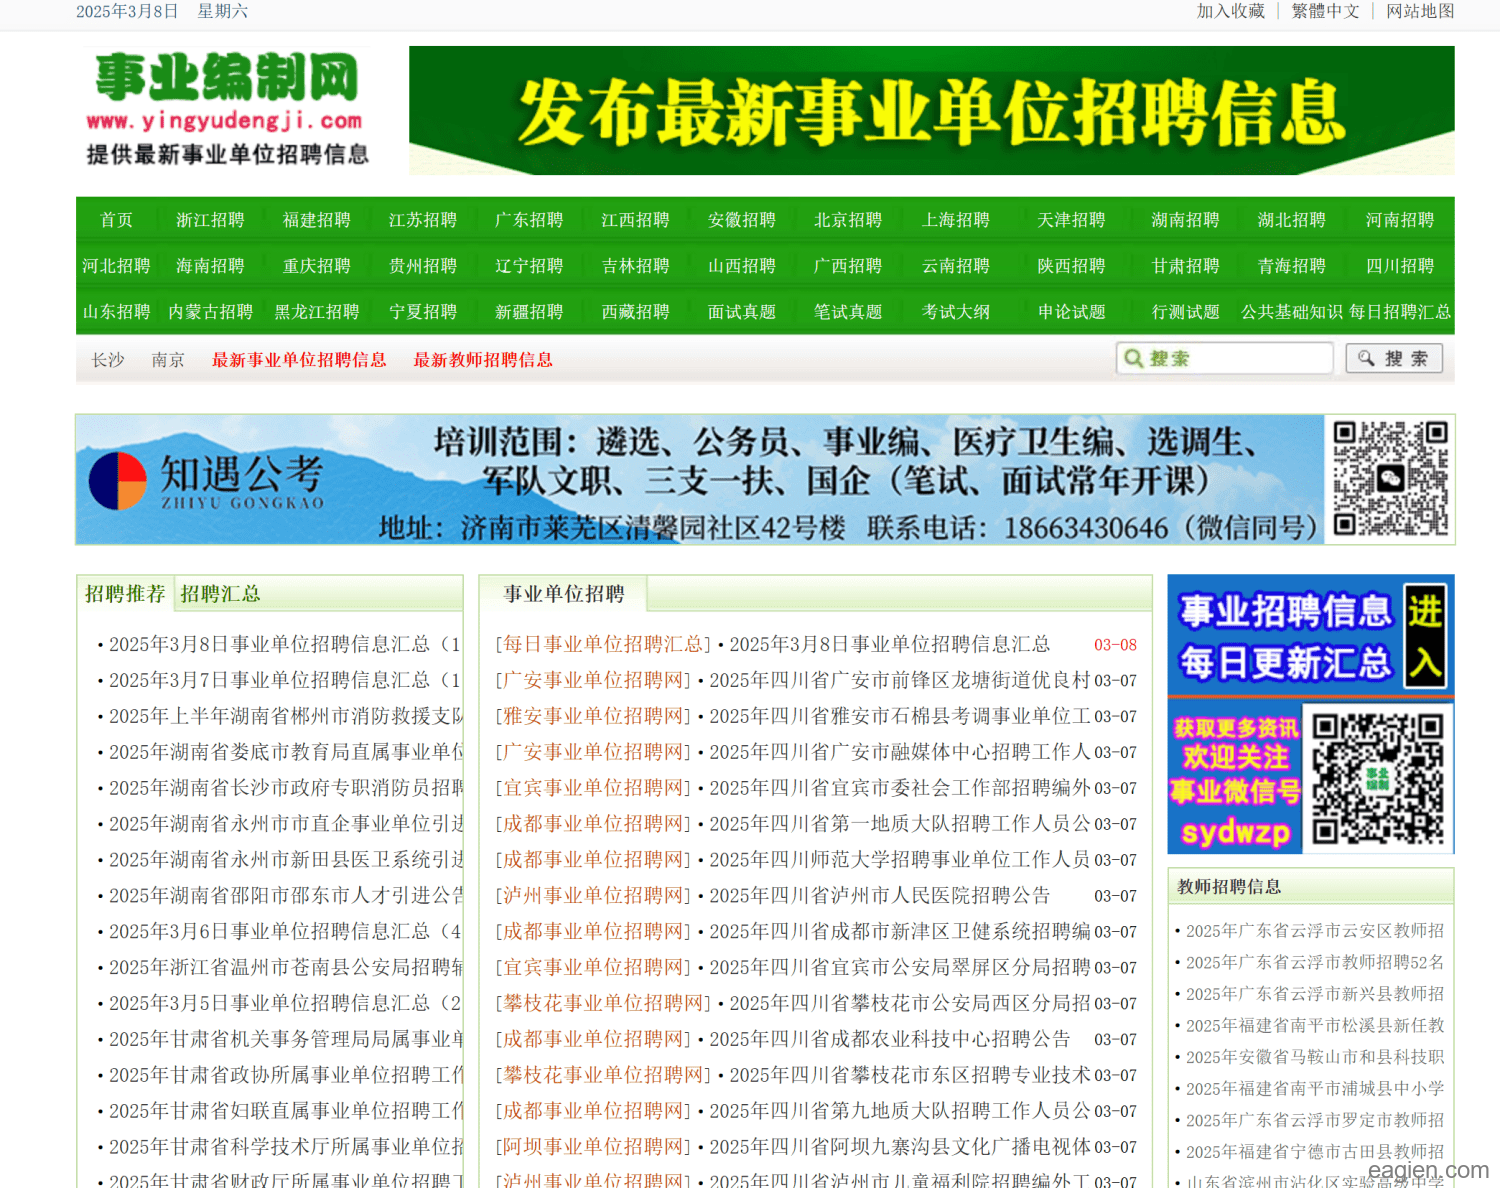
Task: Open 2025年四川省泸州市人民医院招聘公告 article
Action: 879,896
